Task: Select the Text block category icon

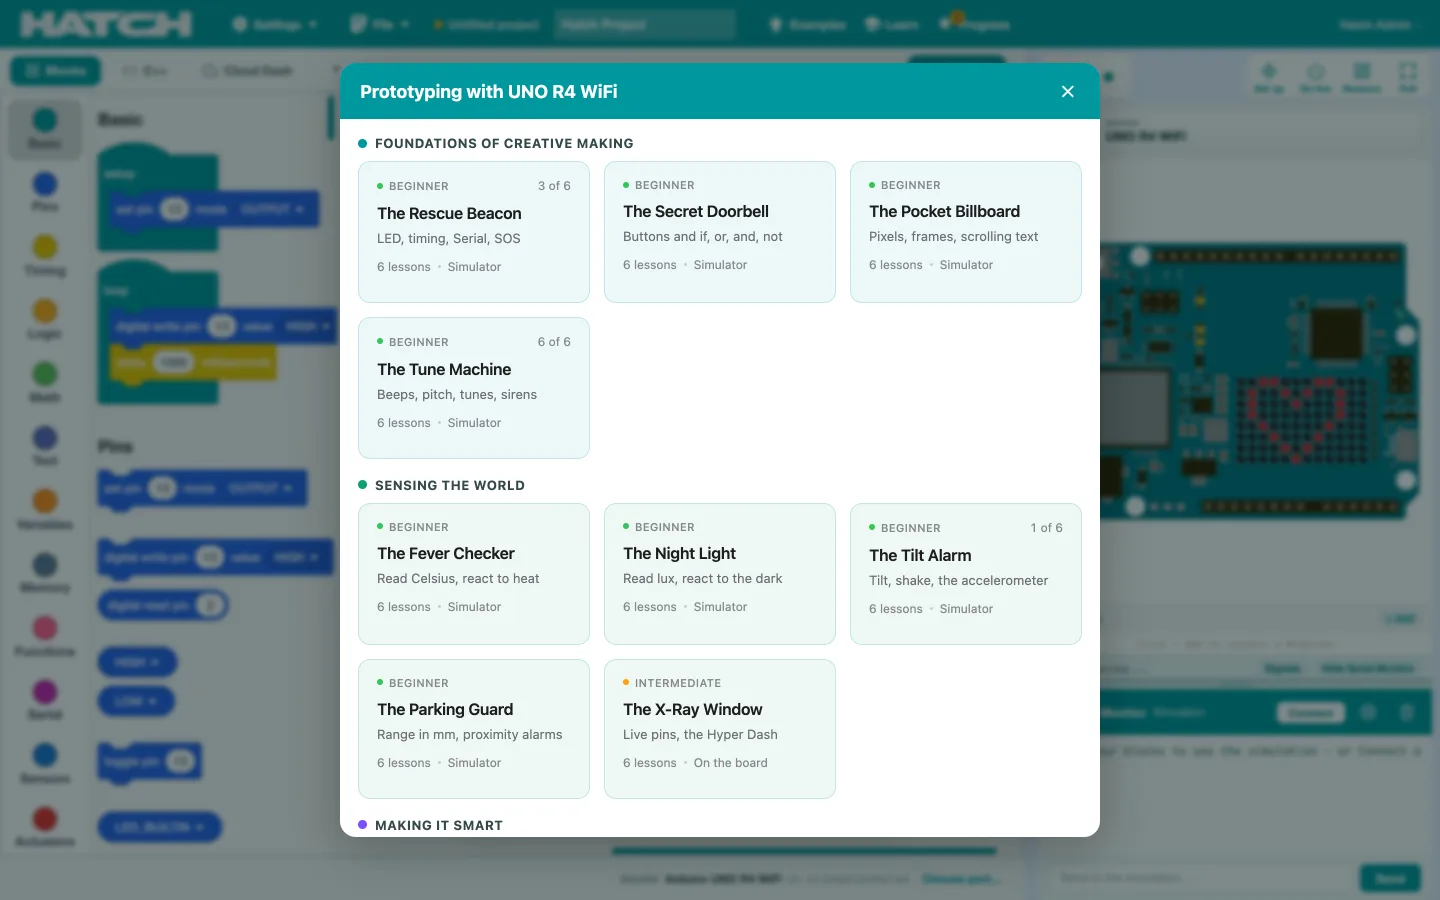Action: click(45, 438)
